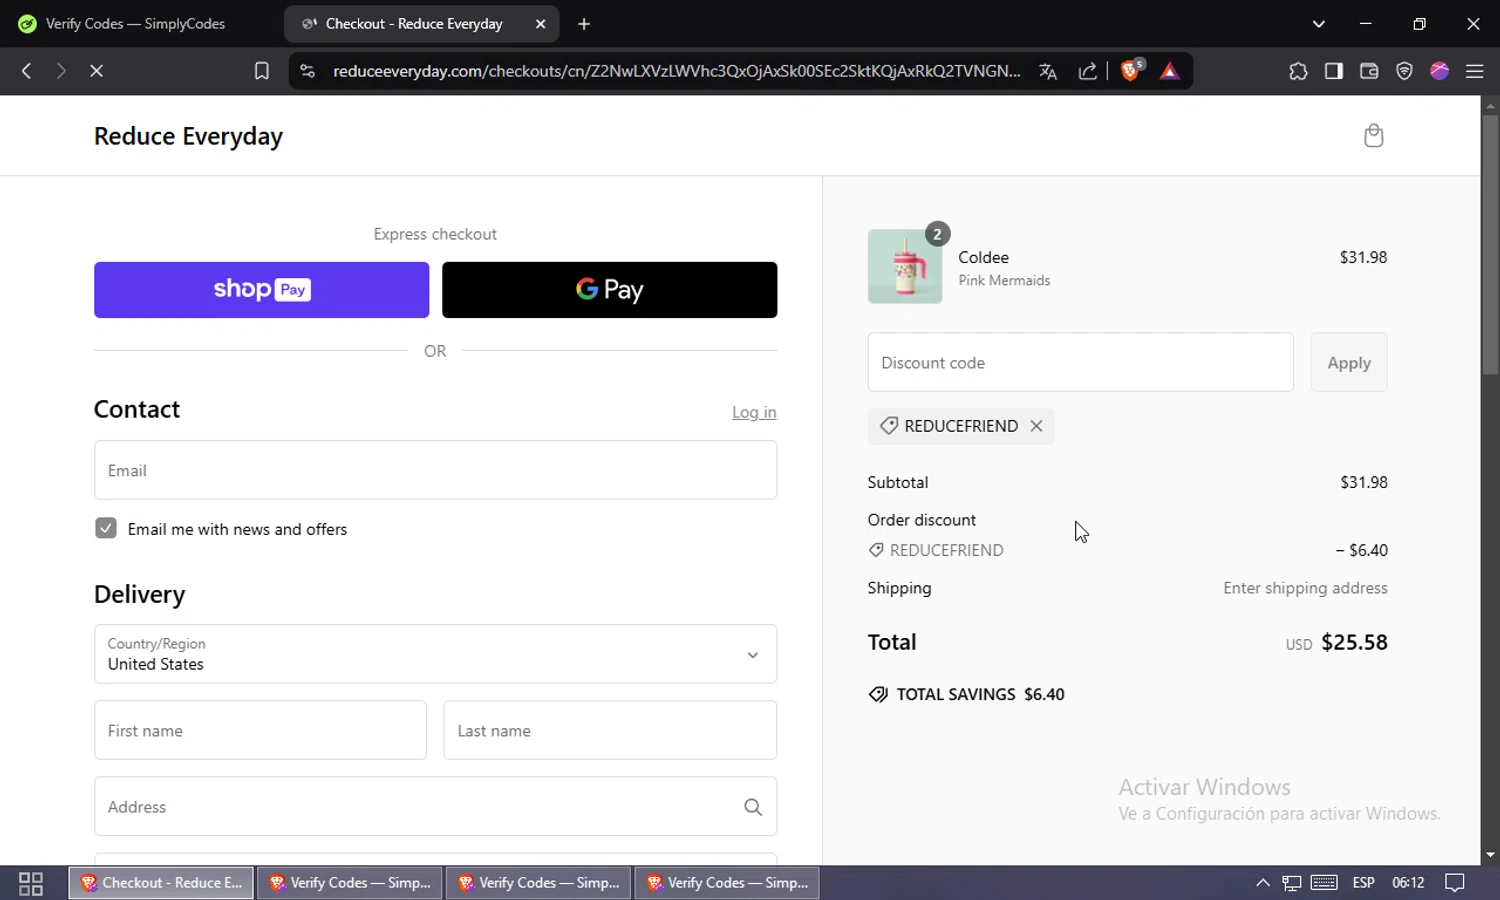Viewport: 1500px width, 900px height.
Task: Open taskbar start grid icon
Action: coord(31,883)
